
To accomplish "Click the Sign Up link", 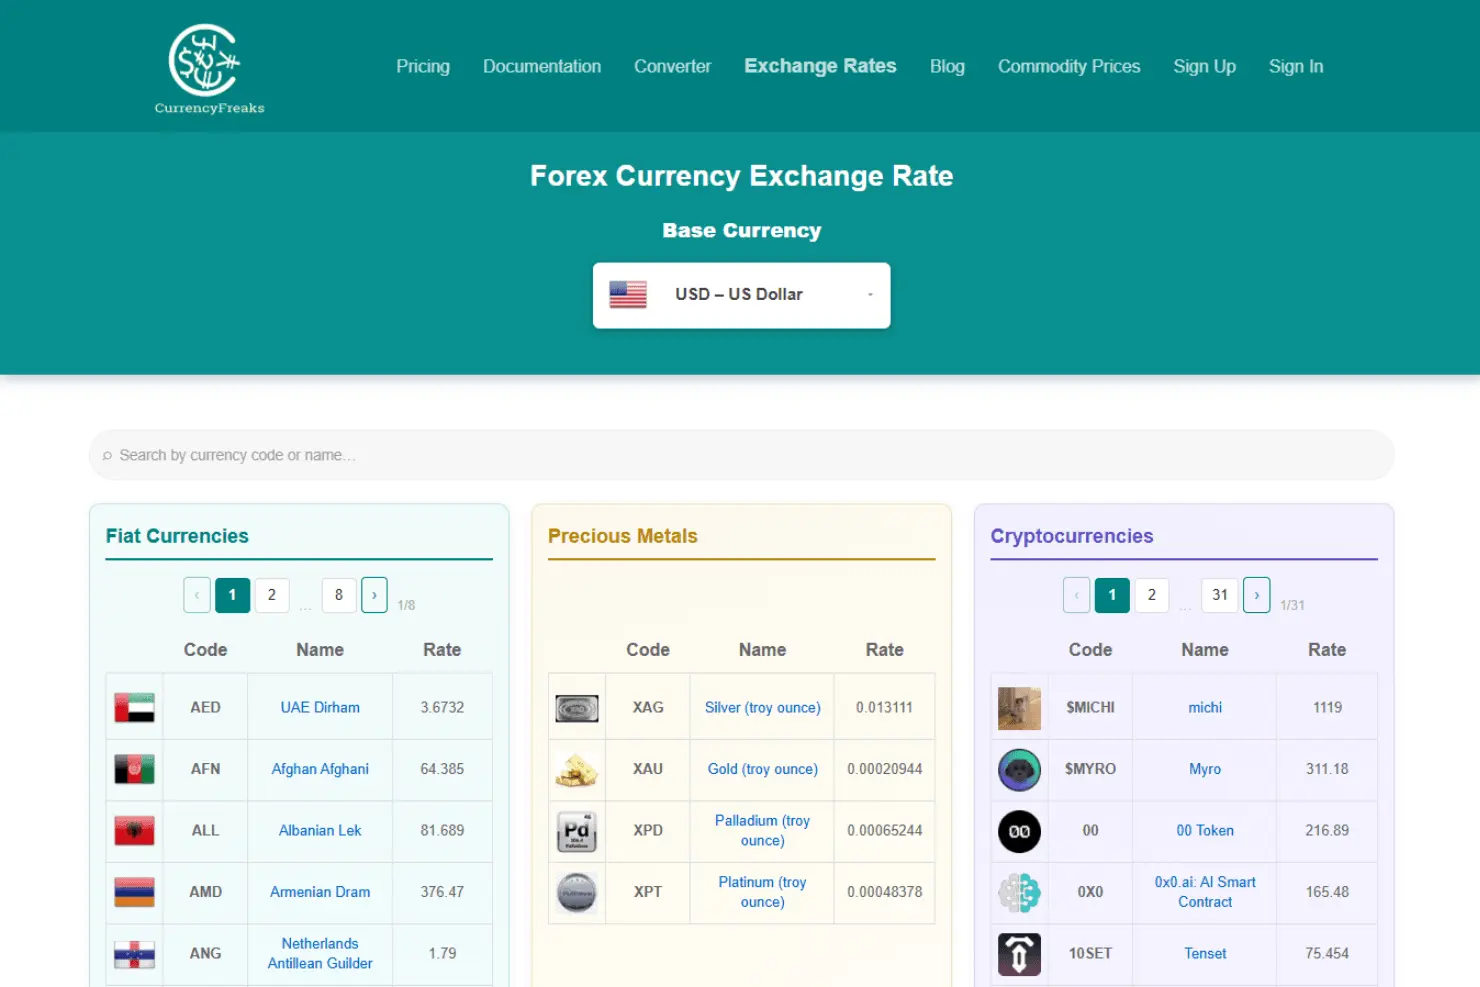I will pyautogui.click(x=1204, y=66).
